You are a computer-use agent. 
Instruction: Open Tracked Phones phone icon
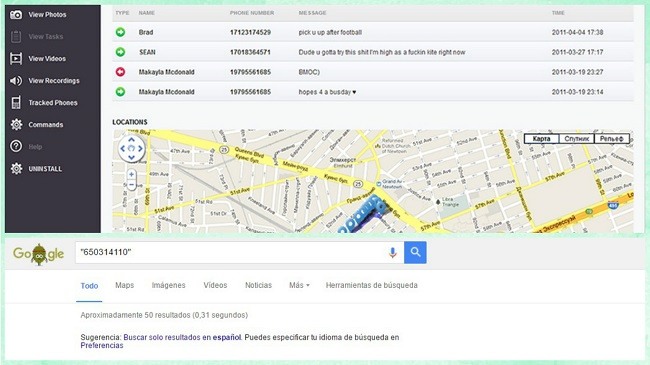tap(16, 102)
